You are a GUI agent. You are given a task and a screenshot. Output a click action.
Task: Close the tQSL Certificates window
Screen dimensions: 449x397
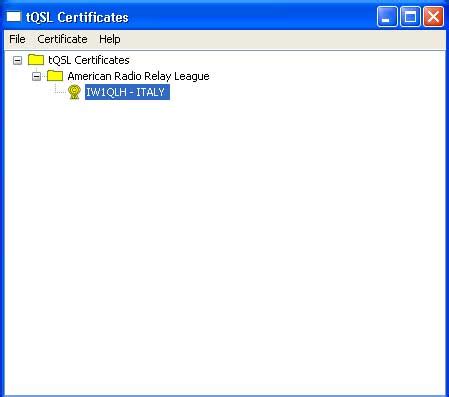(433, 16)
